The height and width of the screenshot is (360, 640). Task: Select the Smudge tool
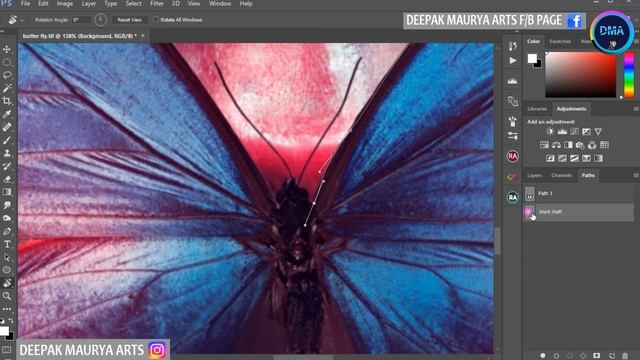coord(7,205)
